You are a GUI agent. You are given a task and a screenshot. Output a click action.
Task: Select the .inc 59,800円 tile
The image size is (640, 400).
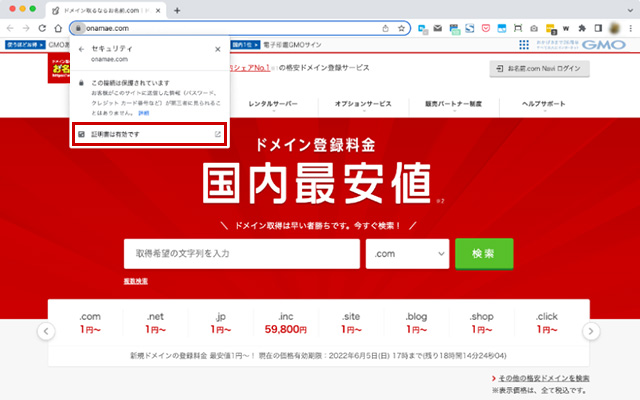[286, 322]
